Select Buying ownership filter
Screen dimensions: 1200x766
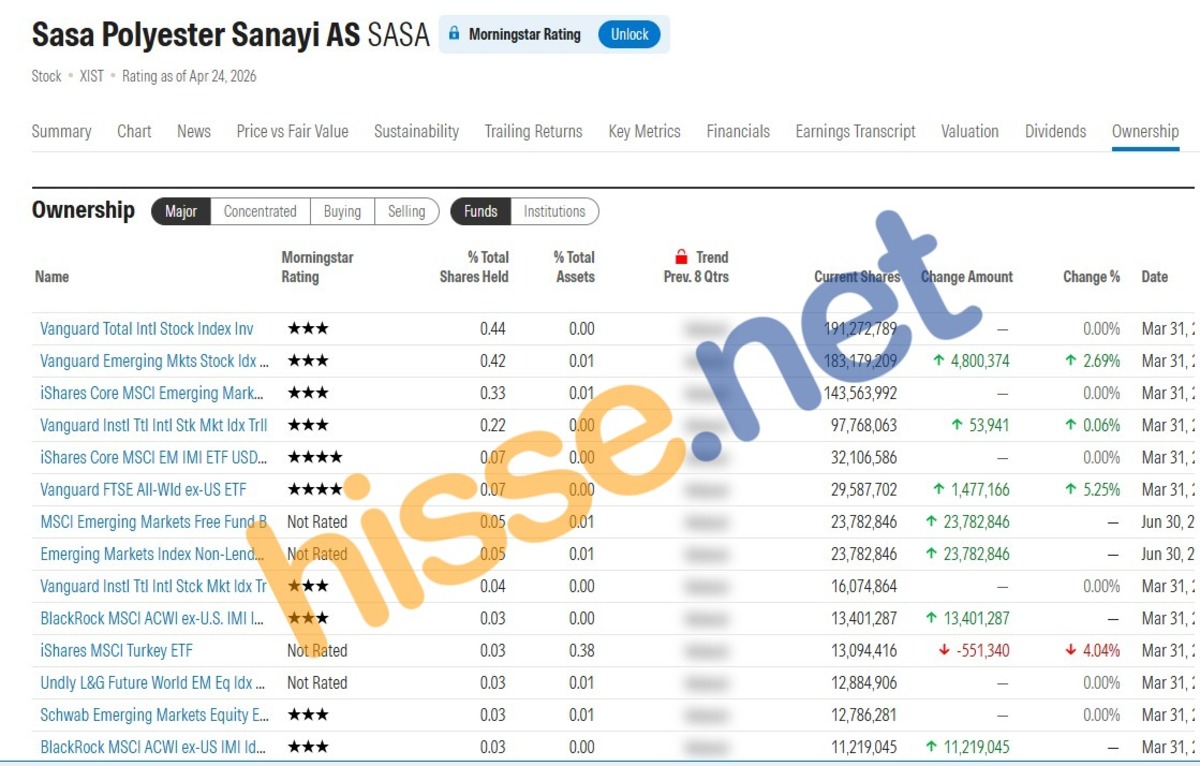[342, 211]
